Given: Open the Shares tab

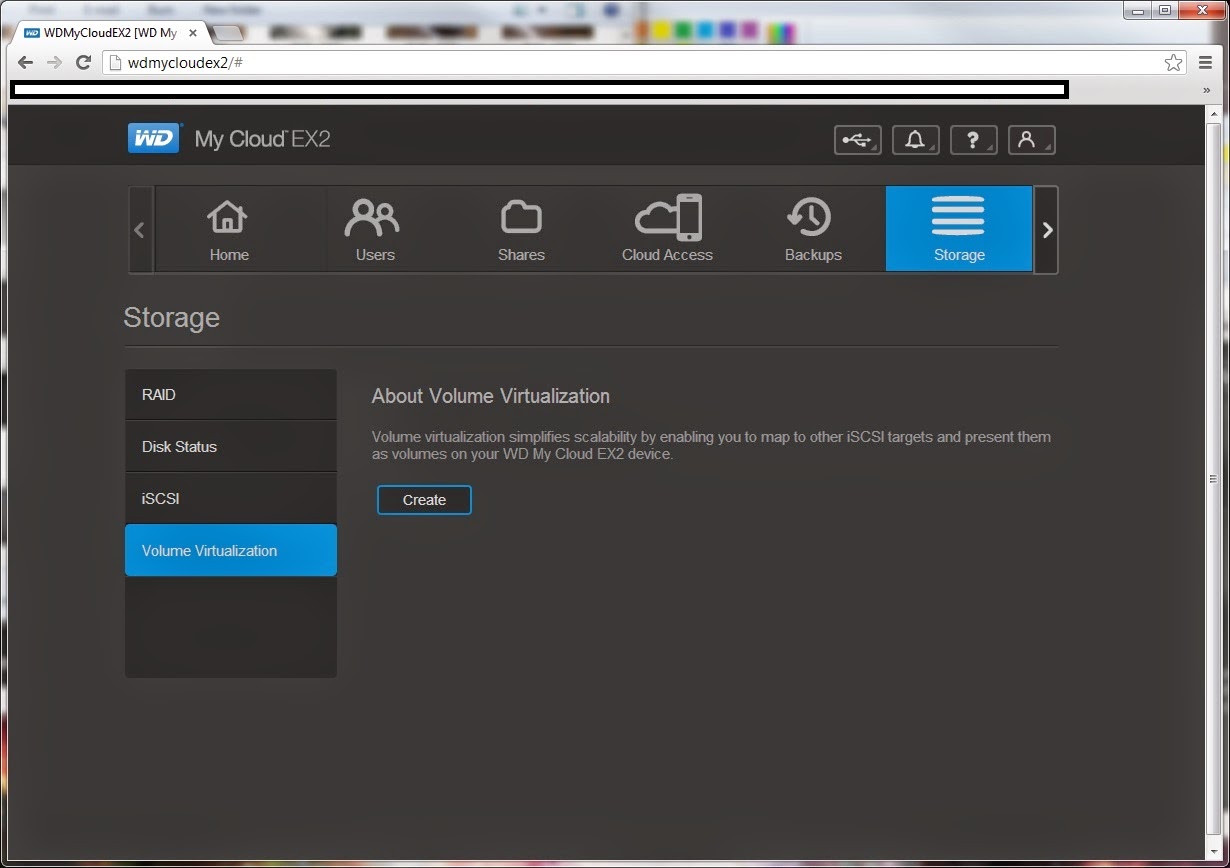Looking at the screenshot, I should 521,229.
